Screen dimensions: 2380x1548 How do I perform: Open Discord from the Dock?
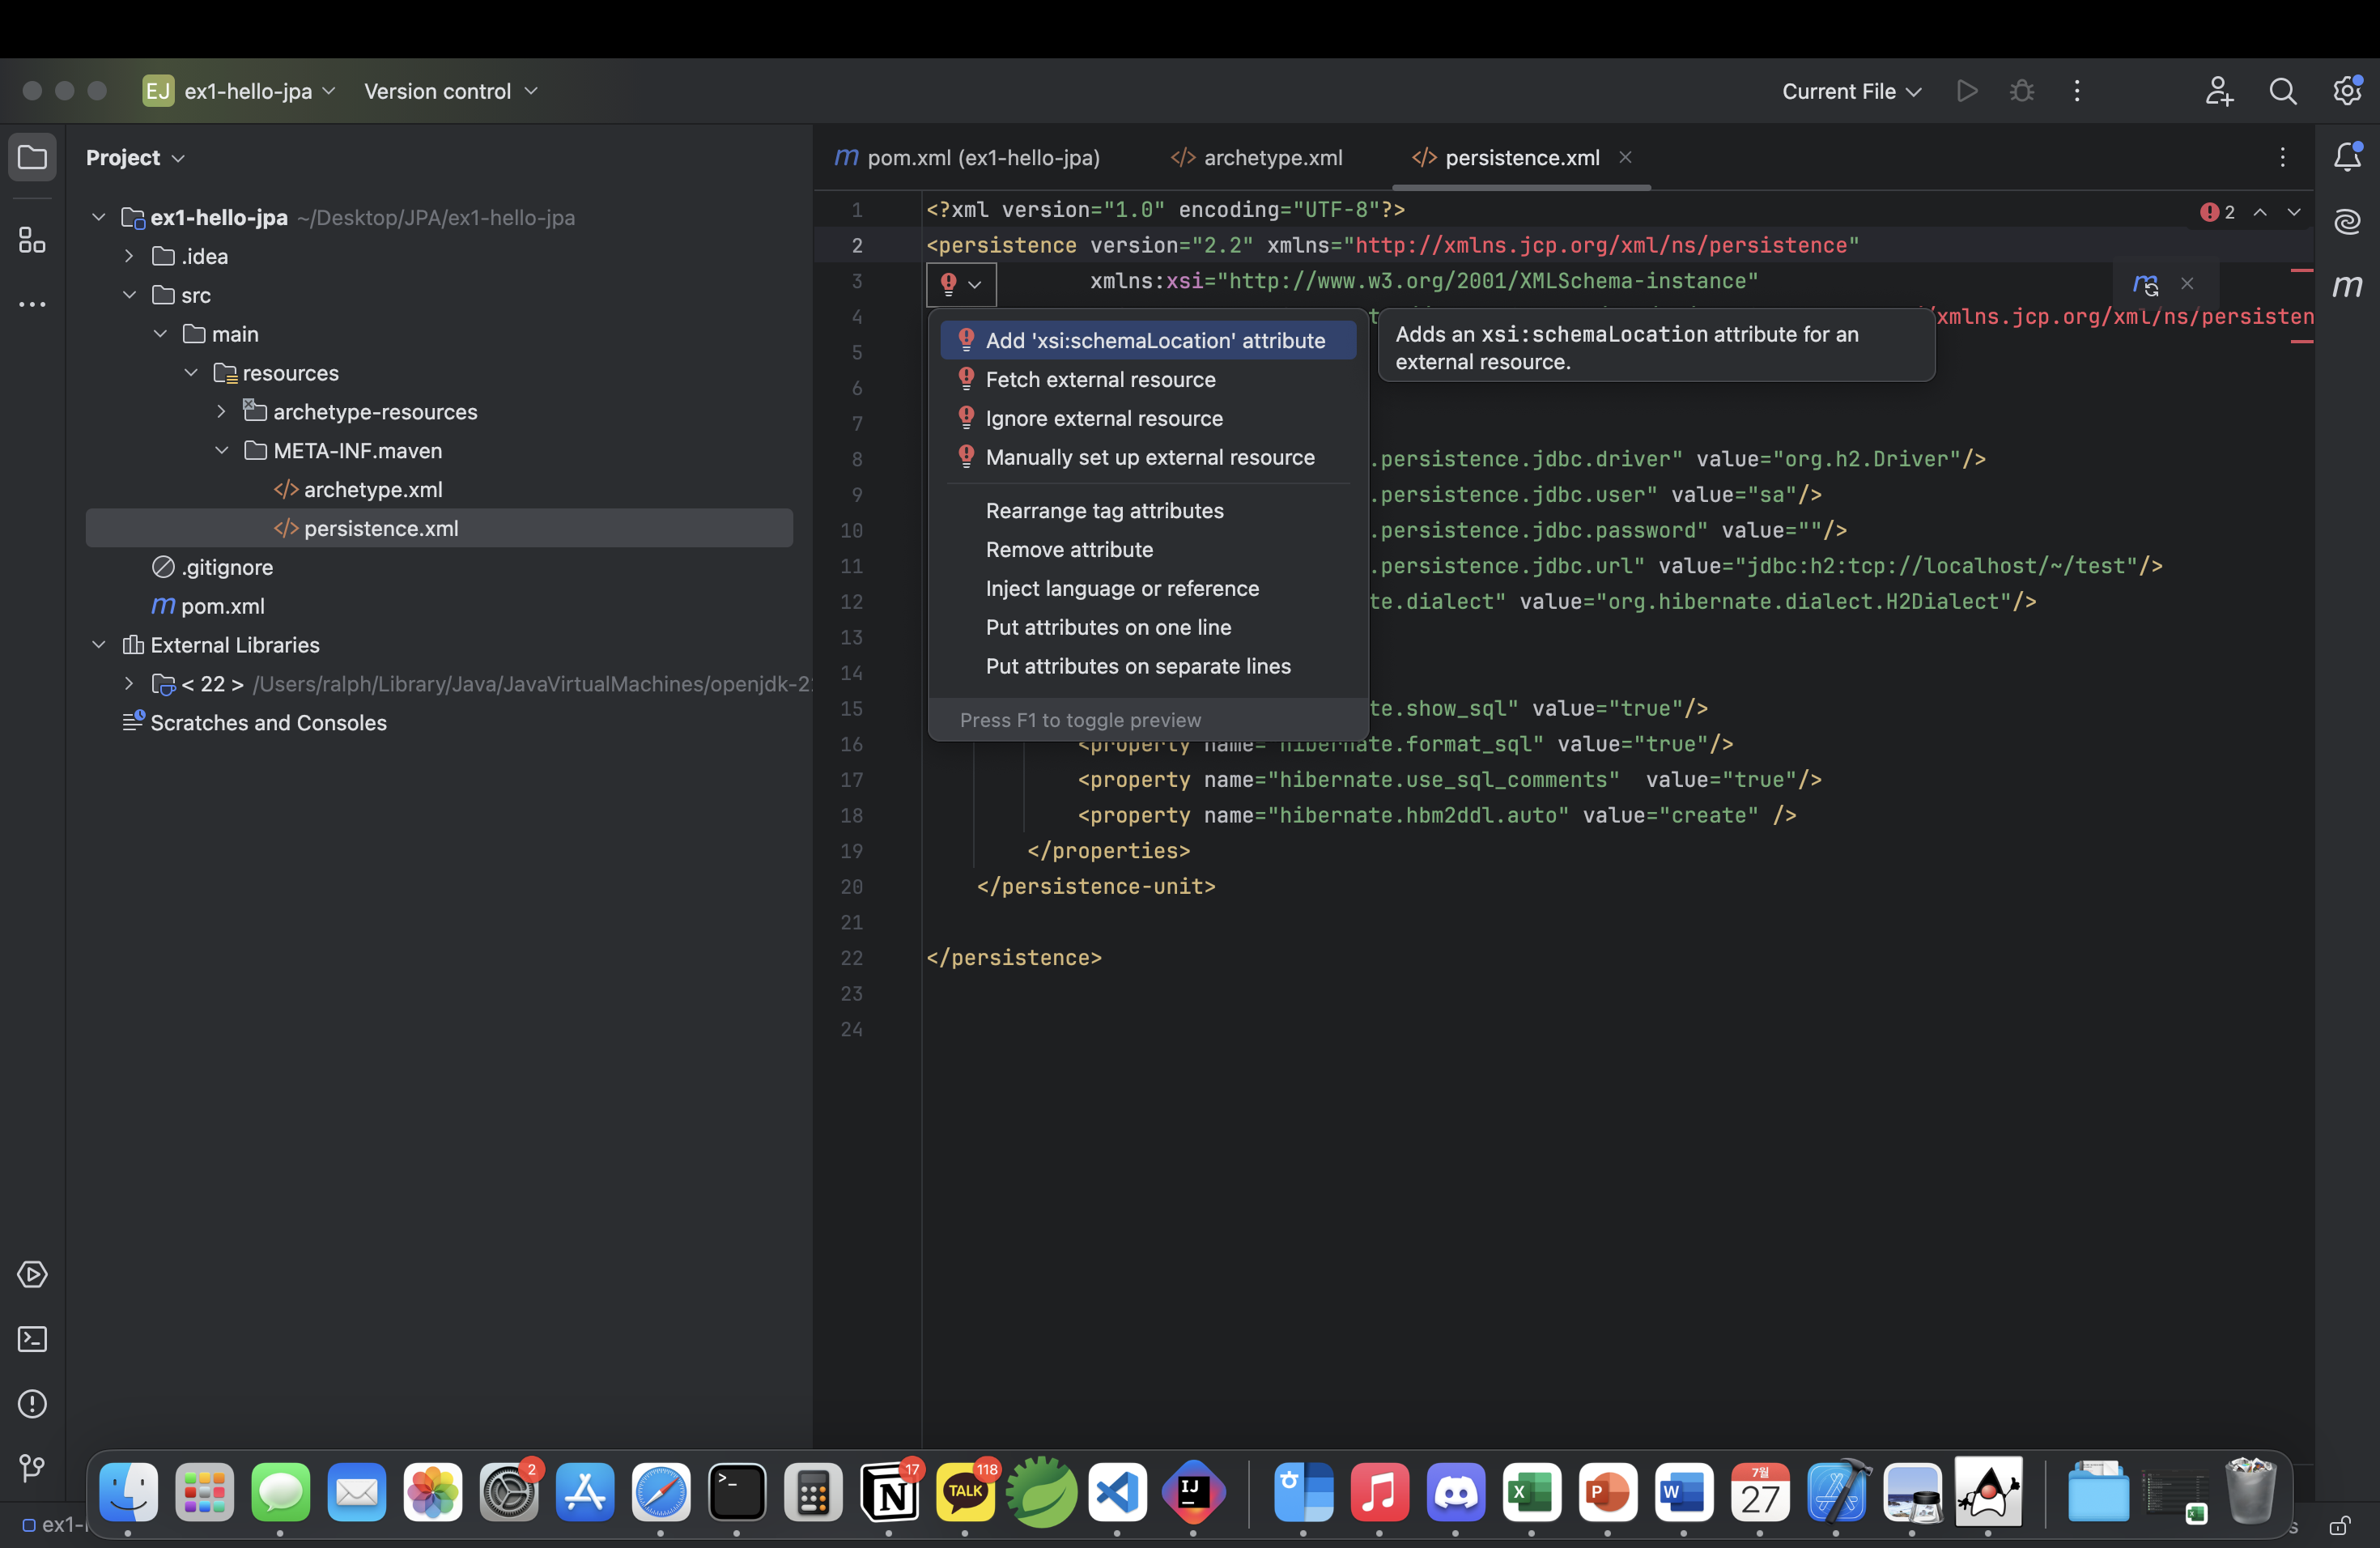1455,1492
